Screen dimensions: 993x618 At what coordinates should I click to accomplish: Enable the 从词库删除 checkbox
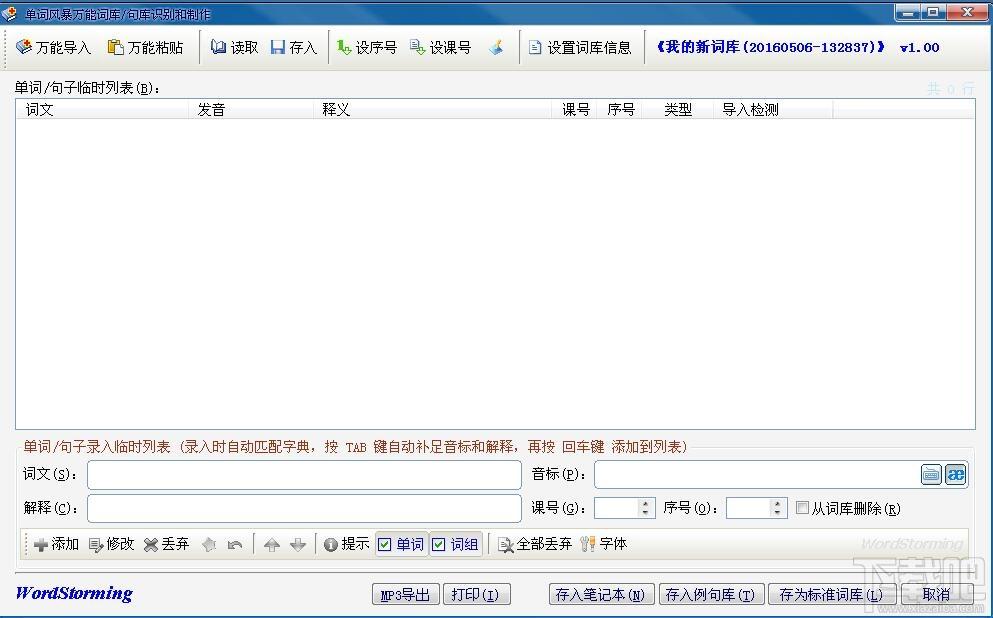tap(802, 508)
